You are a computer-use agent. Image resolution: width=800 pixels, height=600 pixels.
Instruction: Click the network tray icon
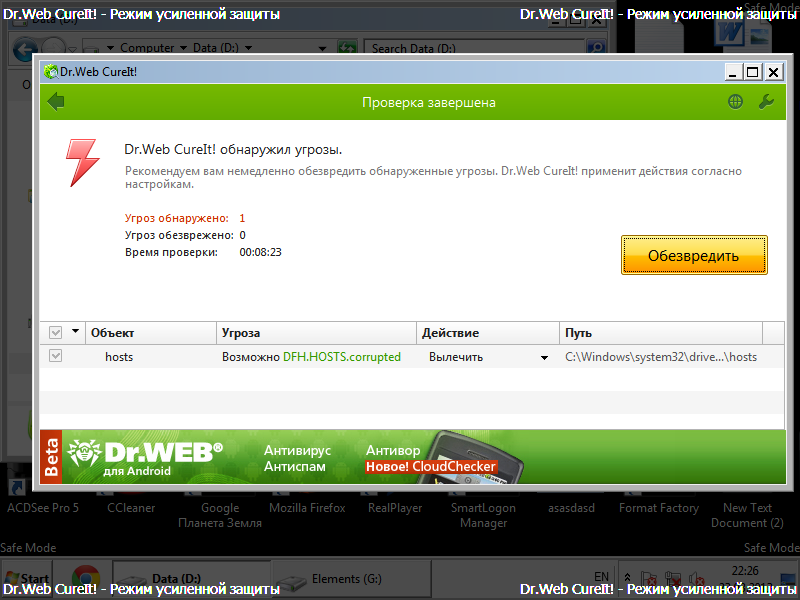[672, 579]
